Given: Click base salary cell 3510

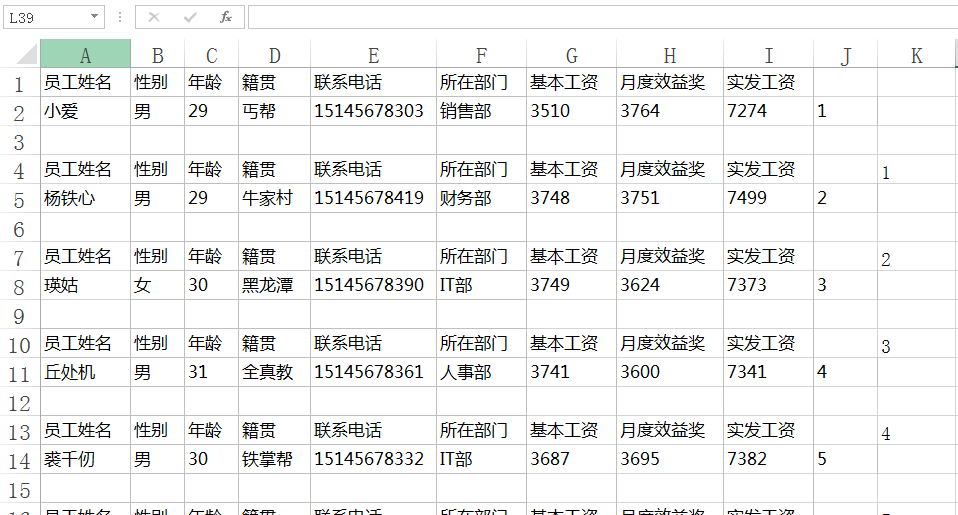Looking at the screenshot, I should [x=571, y=111].
